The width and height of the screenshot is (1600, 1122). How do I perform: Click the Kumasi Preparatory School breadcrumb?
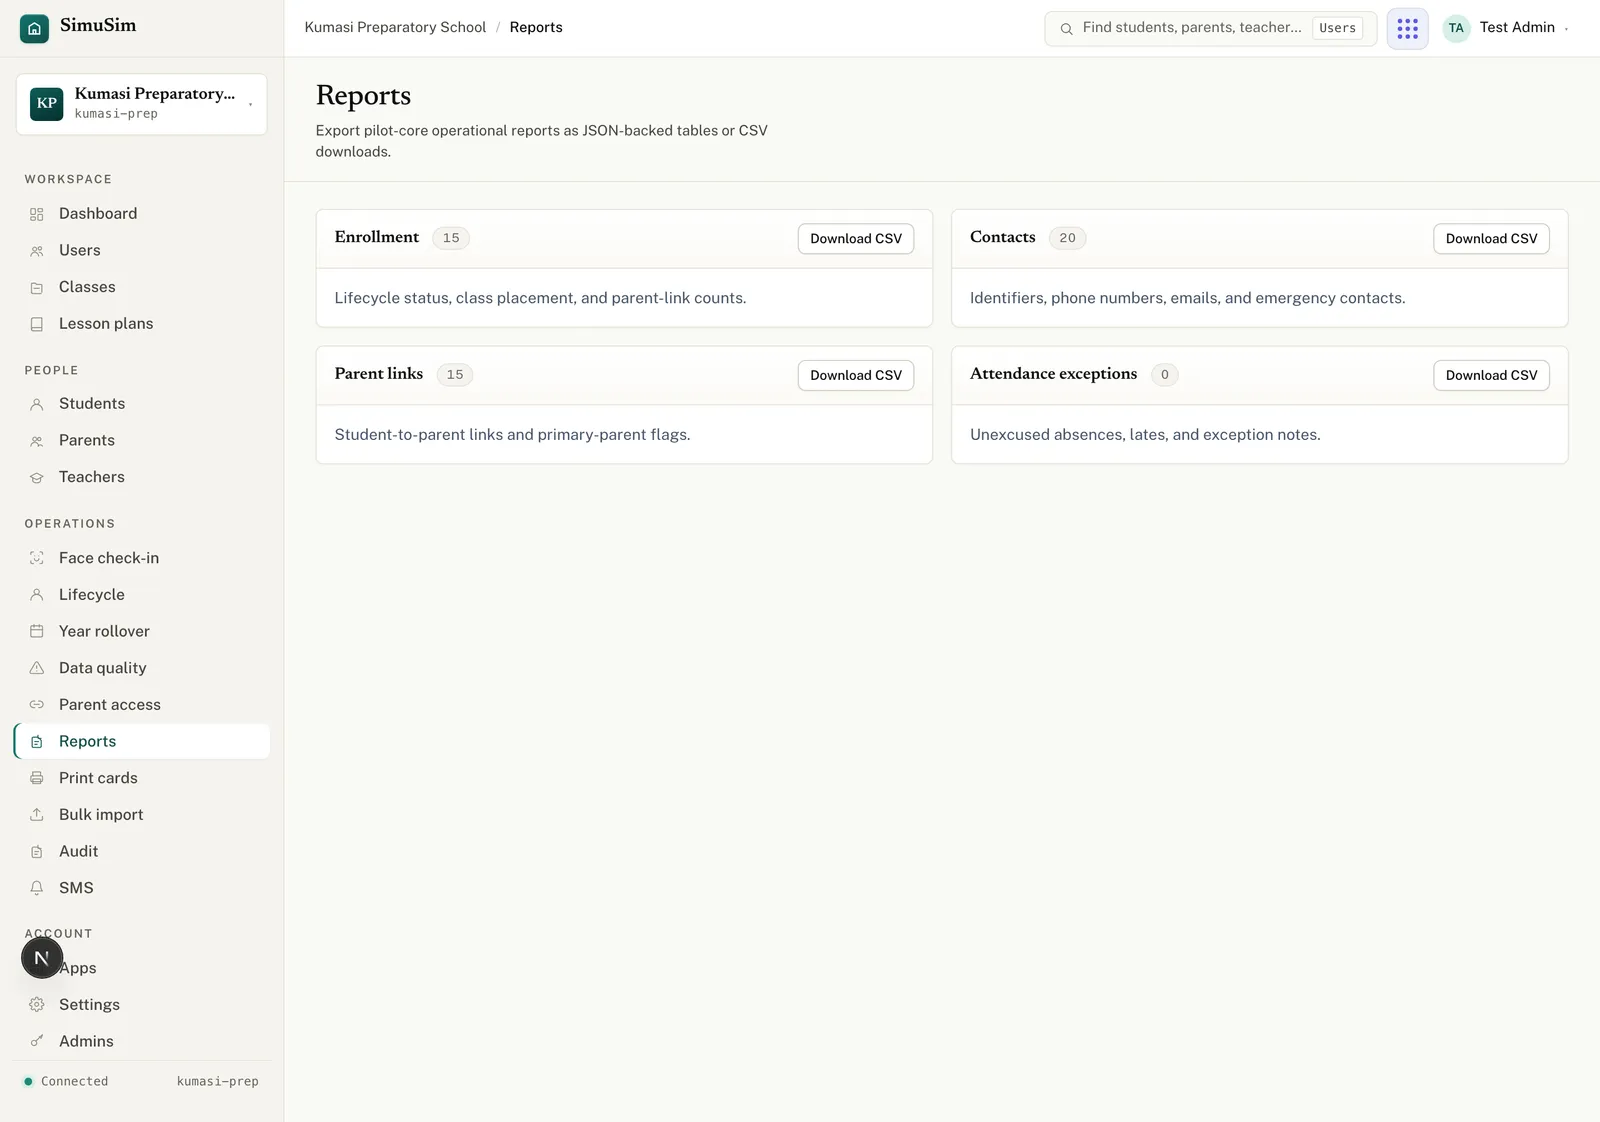coord(395,28)
